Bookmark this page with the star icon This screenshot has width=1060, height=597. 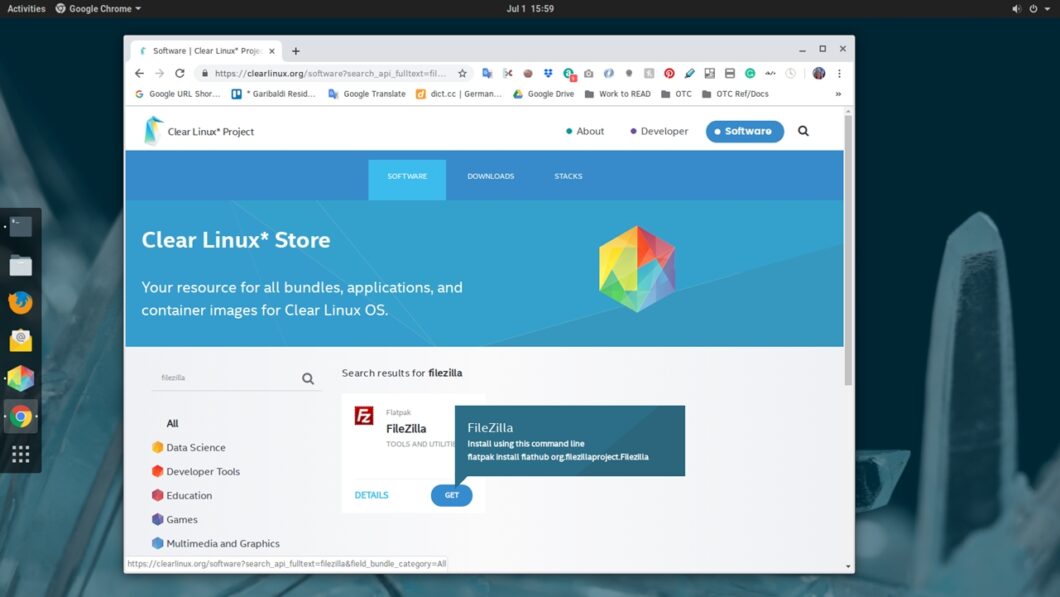point(462,73)
